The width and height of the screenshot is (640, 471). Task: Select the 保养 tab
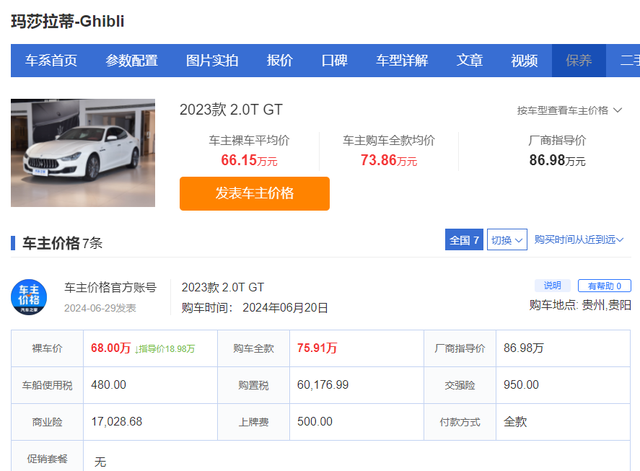pos(579,60)
